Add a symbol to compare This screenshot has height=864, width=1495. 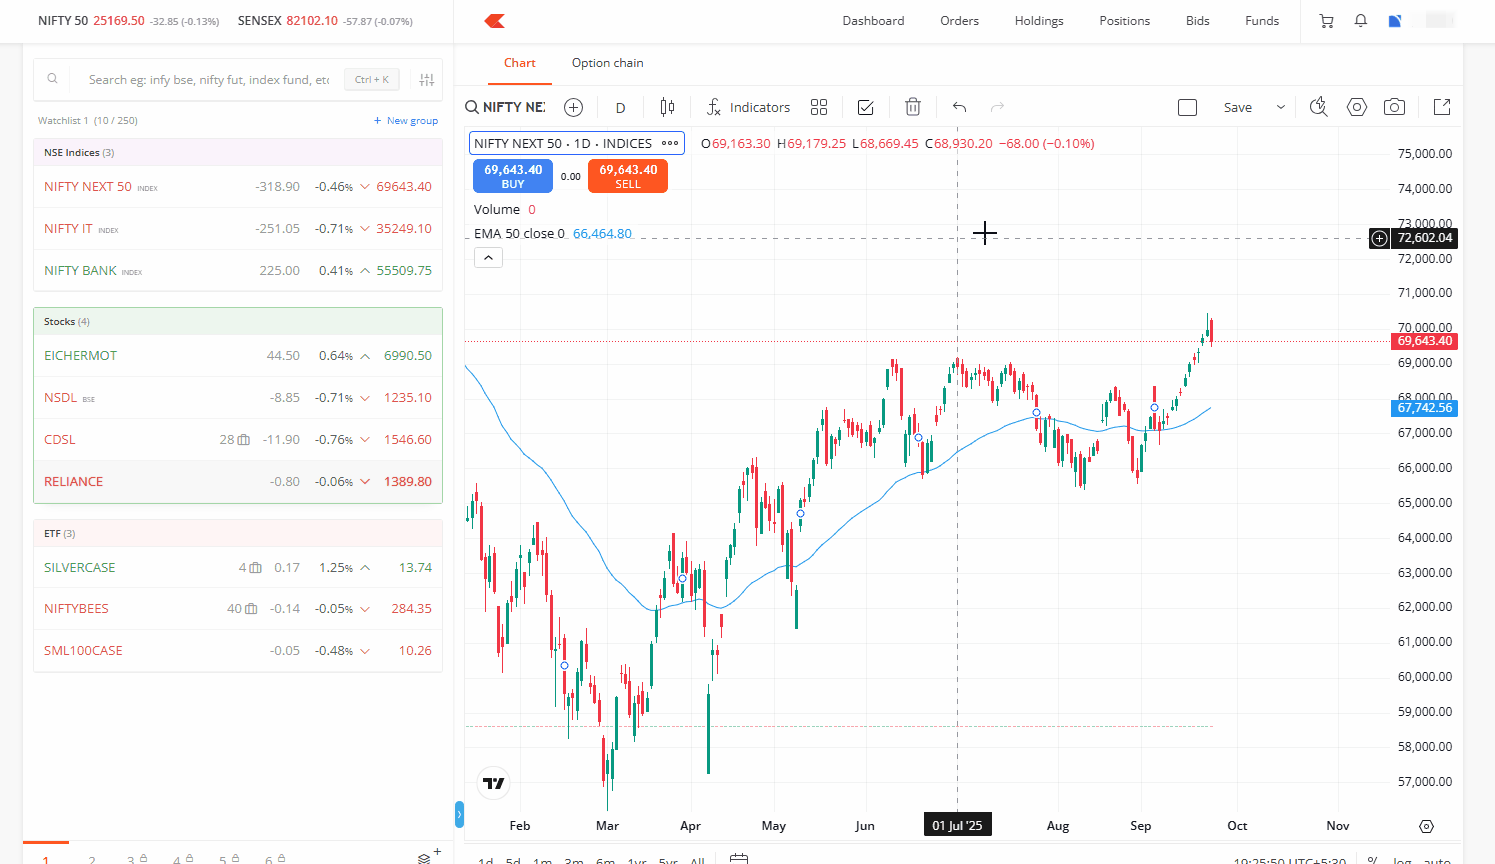click(x=573, y=107)
